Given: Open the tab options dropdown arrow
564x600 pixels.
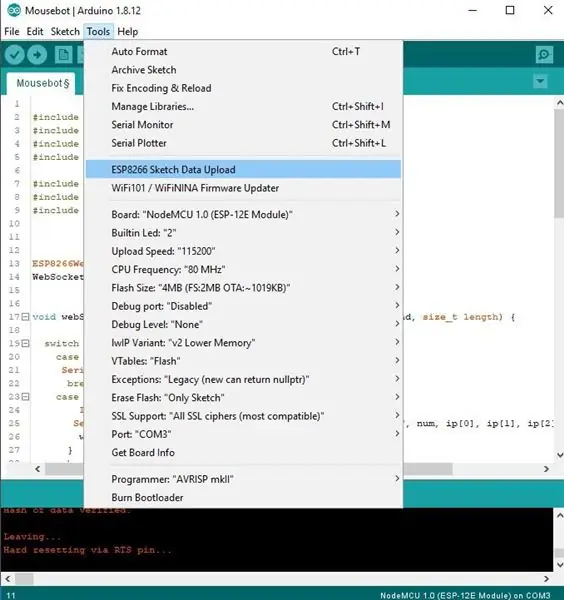Looking at the screenshot, I should pyautogui.click(x=540, y=81).
